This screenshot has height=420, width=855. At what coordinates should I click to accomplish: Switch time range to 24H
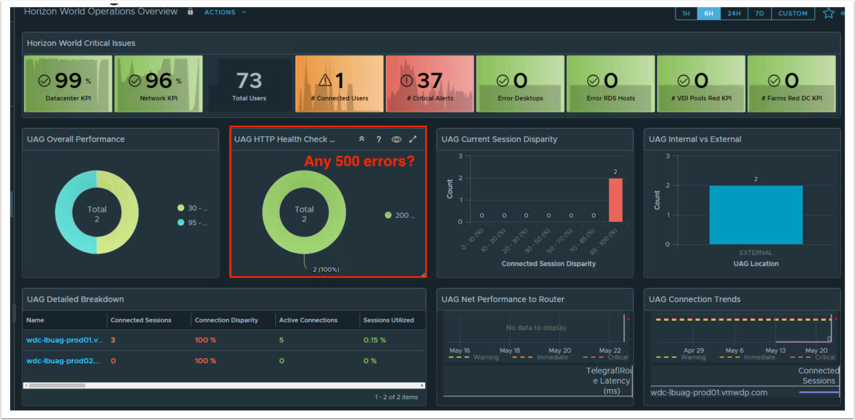[x=734, y=14]
